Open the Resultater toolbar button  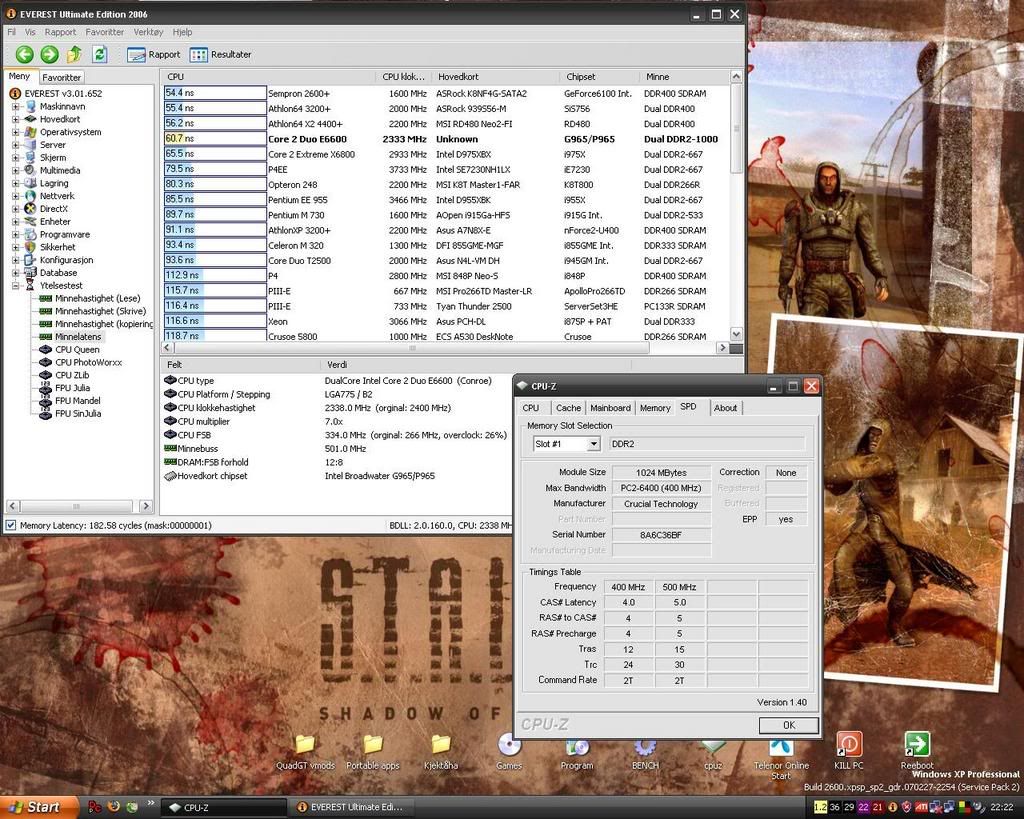tap(221, 55)
